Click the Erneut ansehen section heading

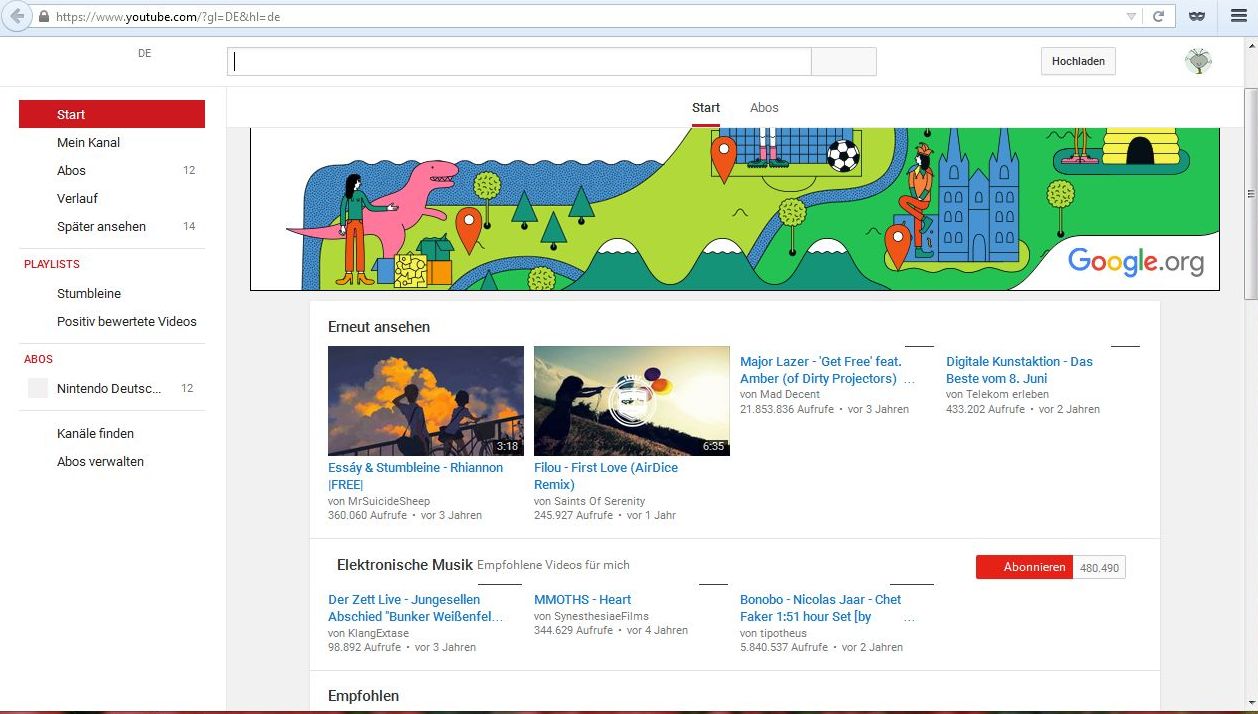379,327
